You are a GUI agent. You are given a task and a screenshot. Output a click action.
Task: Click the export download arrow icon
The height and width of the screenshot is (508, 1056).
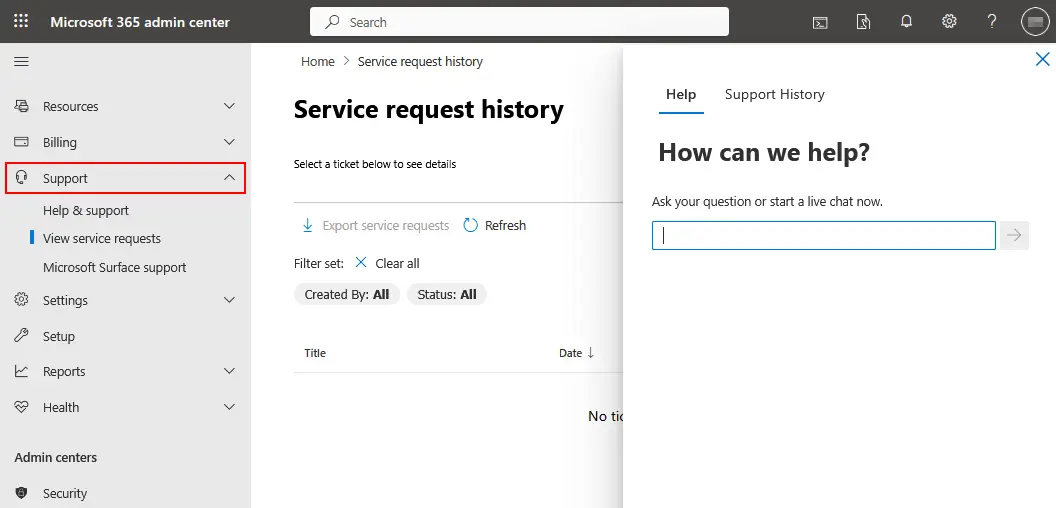click(x=308, y=225)
